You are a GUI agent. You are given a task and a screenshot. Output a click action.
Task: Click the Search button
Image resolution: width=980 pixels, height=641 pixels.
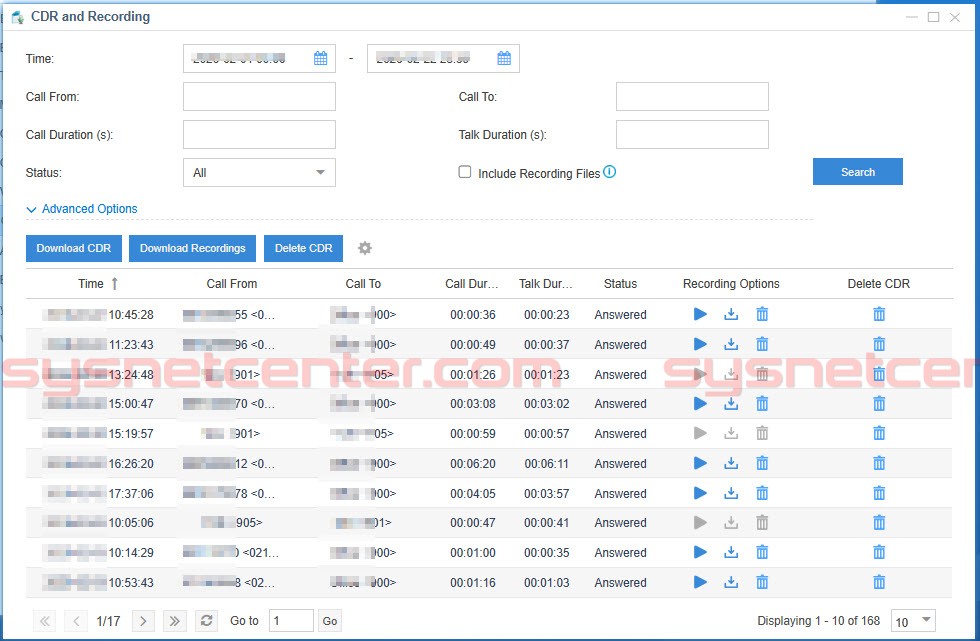click(857, 171)
